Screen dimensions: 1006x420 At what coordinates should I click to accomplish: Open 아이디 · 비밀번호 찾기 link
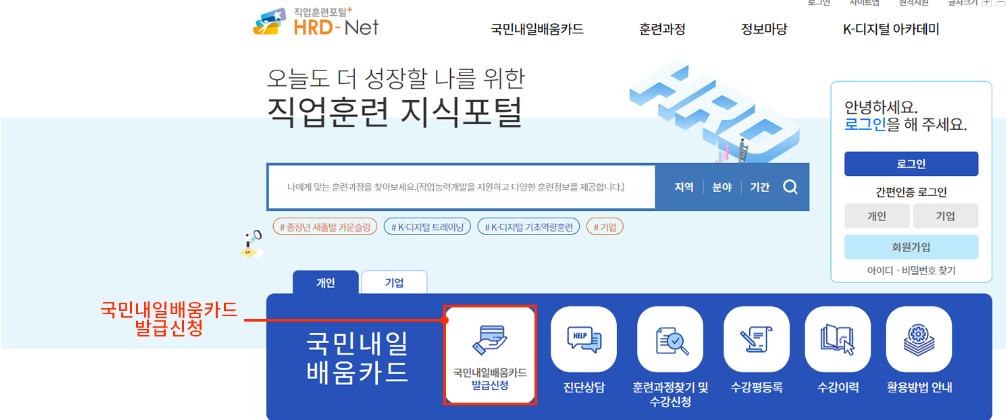tap(911, 271)
